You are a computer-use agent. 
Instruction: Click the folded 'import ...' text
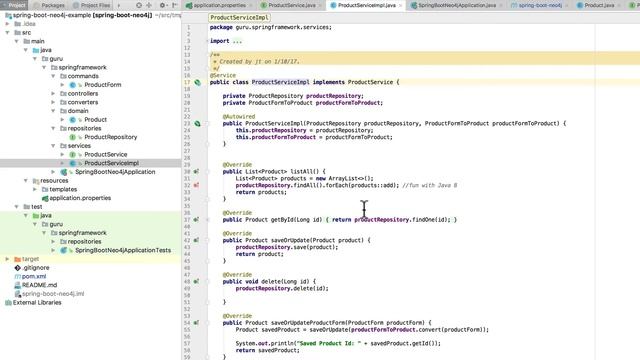226,41
